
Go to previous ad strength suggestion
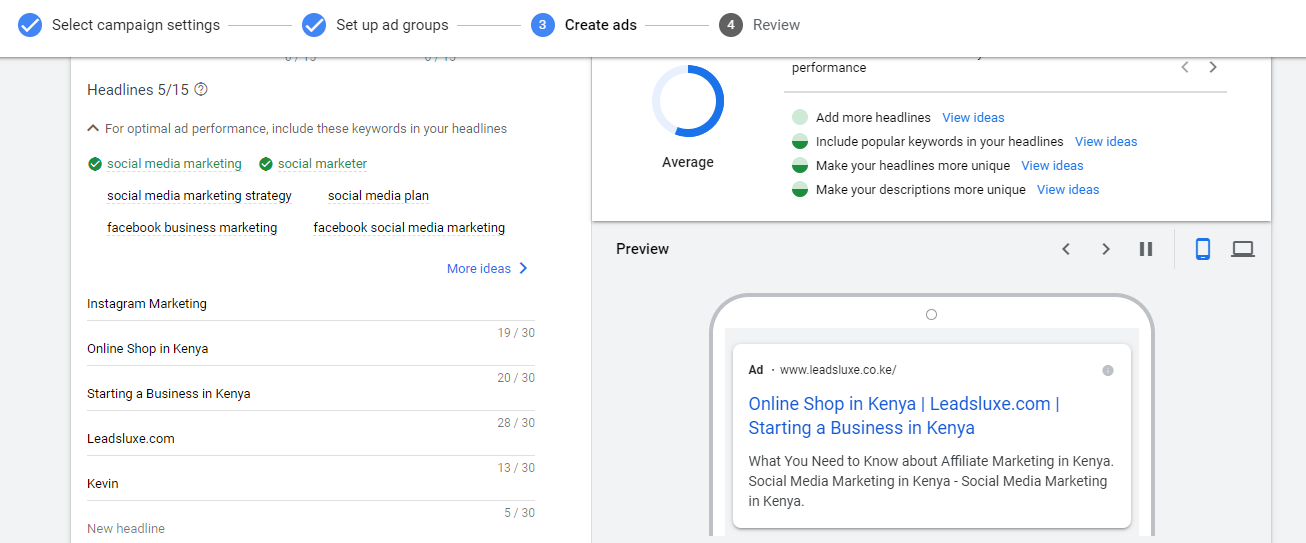[x=1185, y=67]
